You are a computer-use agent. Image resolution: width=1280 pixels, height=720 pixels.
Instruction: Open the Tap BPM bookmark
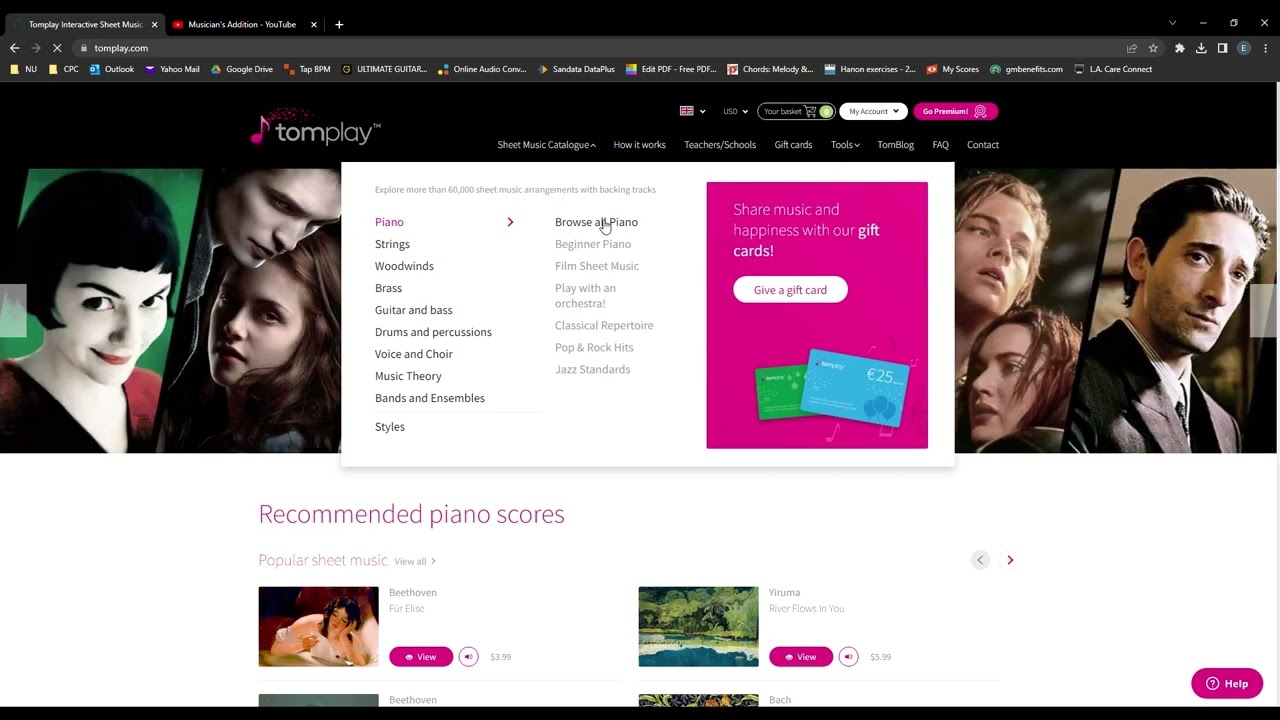(x=307, y=69)
